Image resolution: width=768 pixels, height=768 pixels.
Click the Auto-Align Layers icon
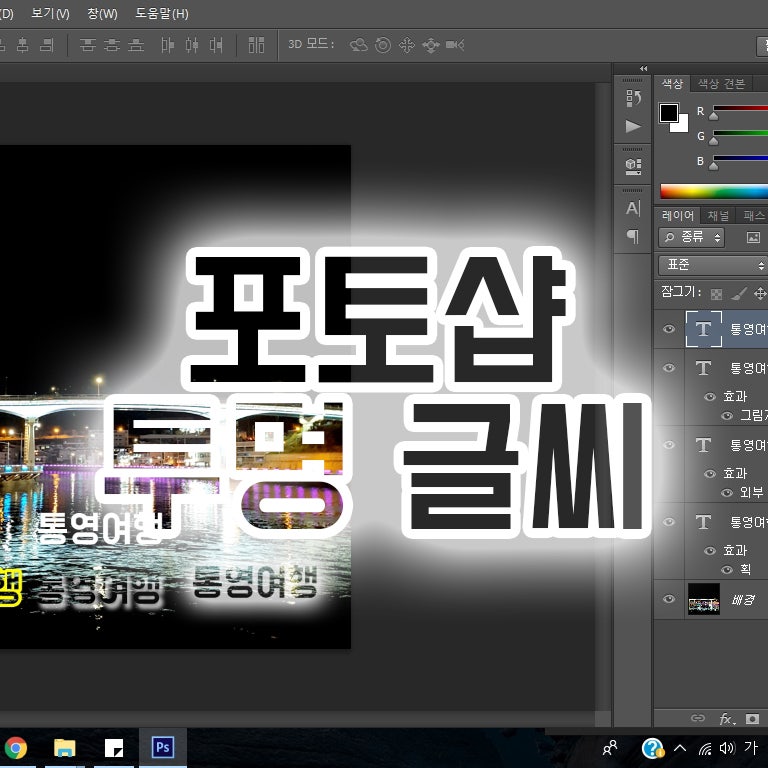[x=256, y=46]
